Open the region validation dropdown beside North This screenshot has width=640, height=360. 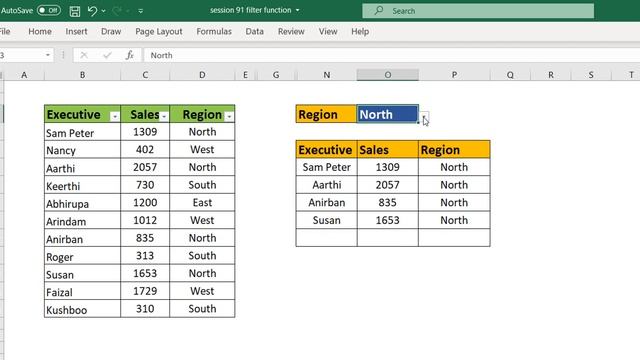pyautogui.click(x=424, y=116)
